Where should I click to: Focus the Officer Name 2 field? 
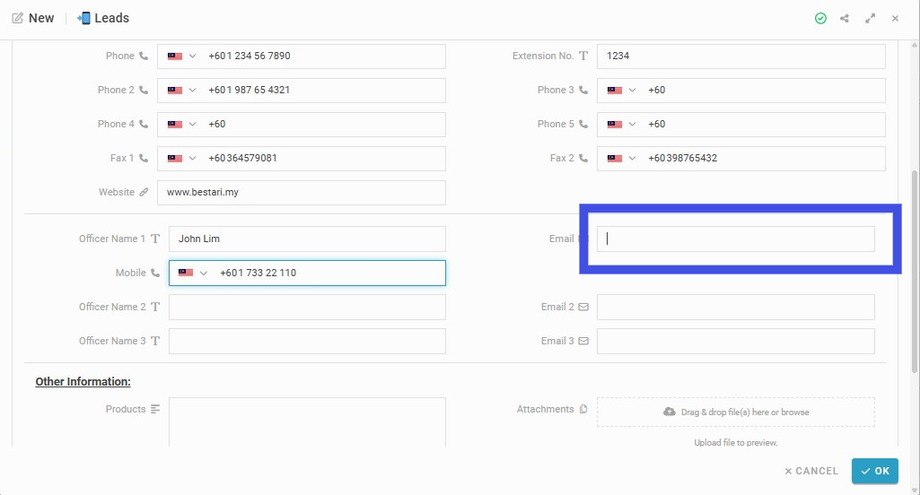[307, 307]
